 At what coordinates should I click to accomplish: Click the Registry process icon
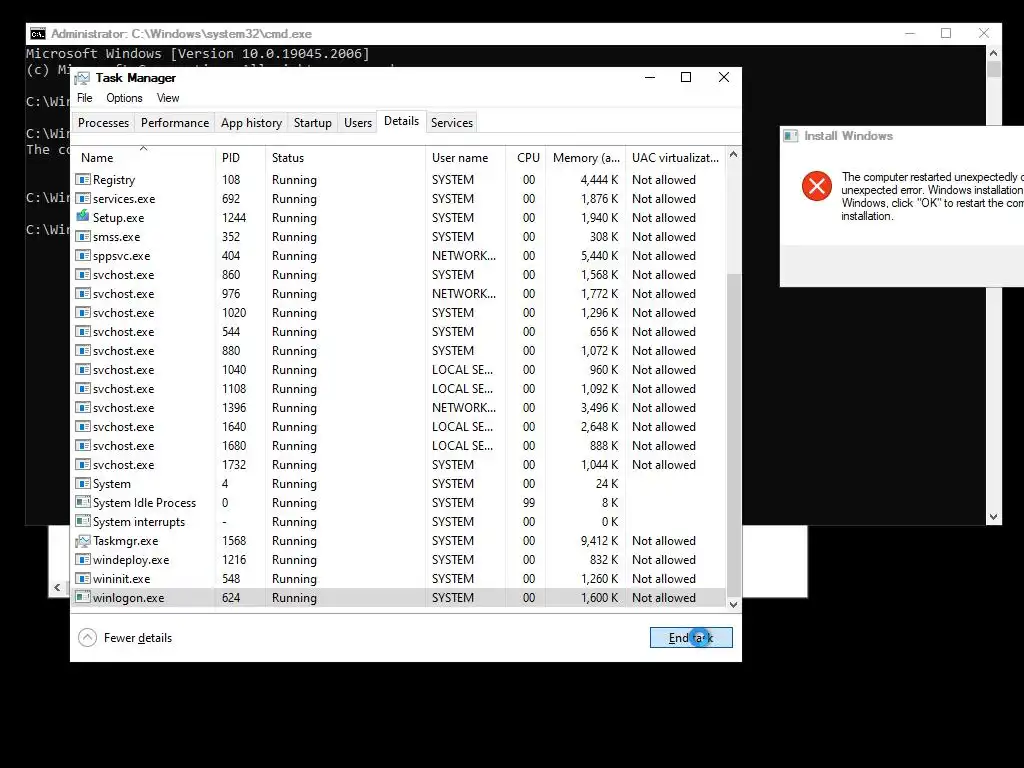click(83, 180)
